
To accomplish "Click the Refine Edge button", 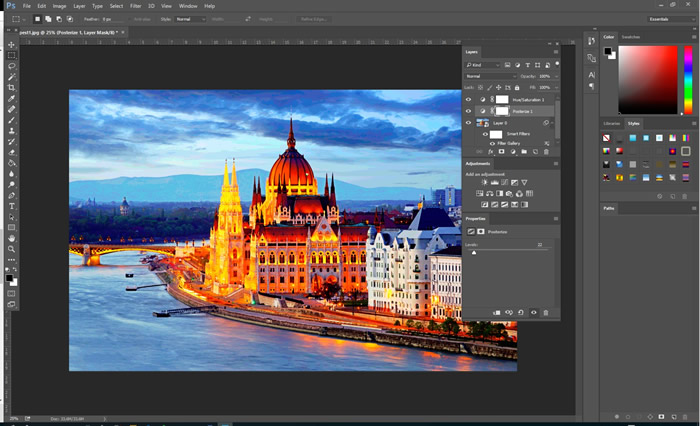I will tap(314, 19).
